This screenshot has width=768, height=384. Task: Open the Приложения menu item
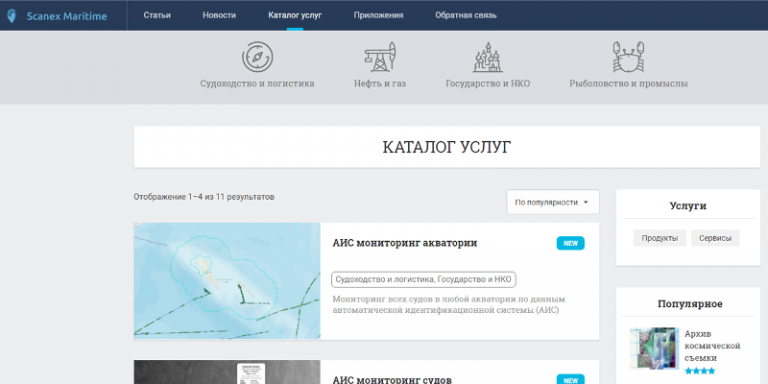(378, 15)
